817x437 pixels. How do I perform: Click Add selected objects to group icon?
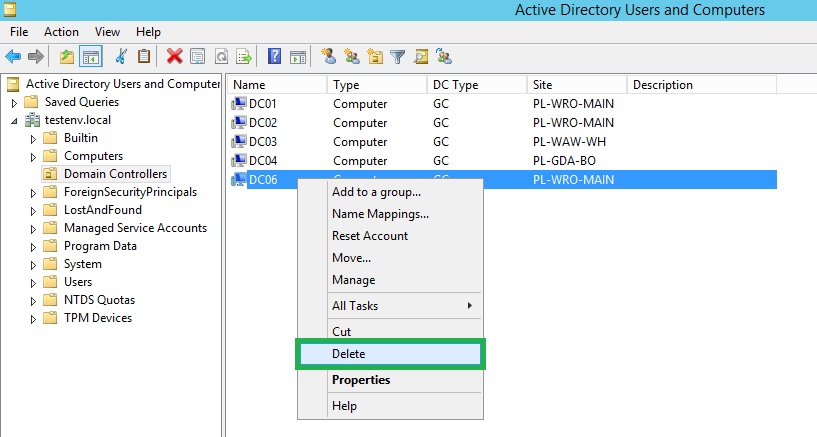click(444, 56)
